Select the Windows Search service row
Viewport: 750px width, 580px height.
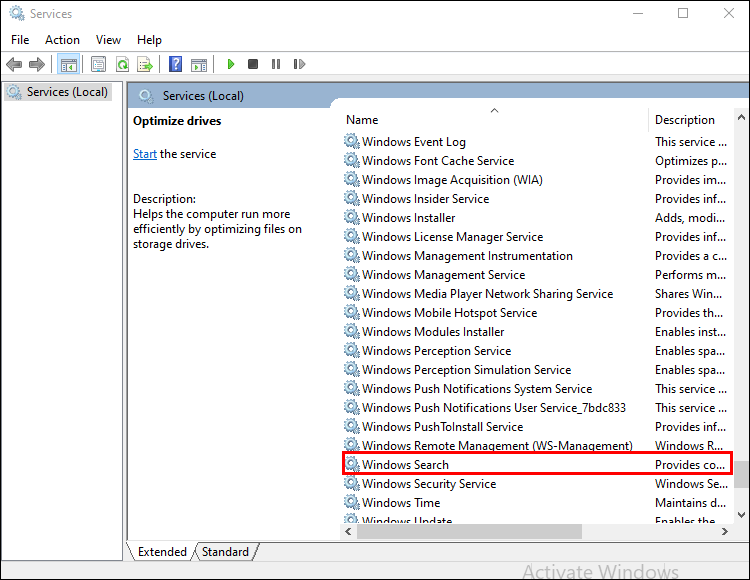click(x=537, y=464)
